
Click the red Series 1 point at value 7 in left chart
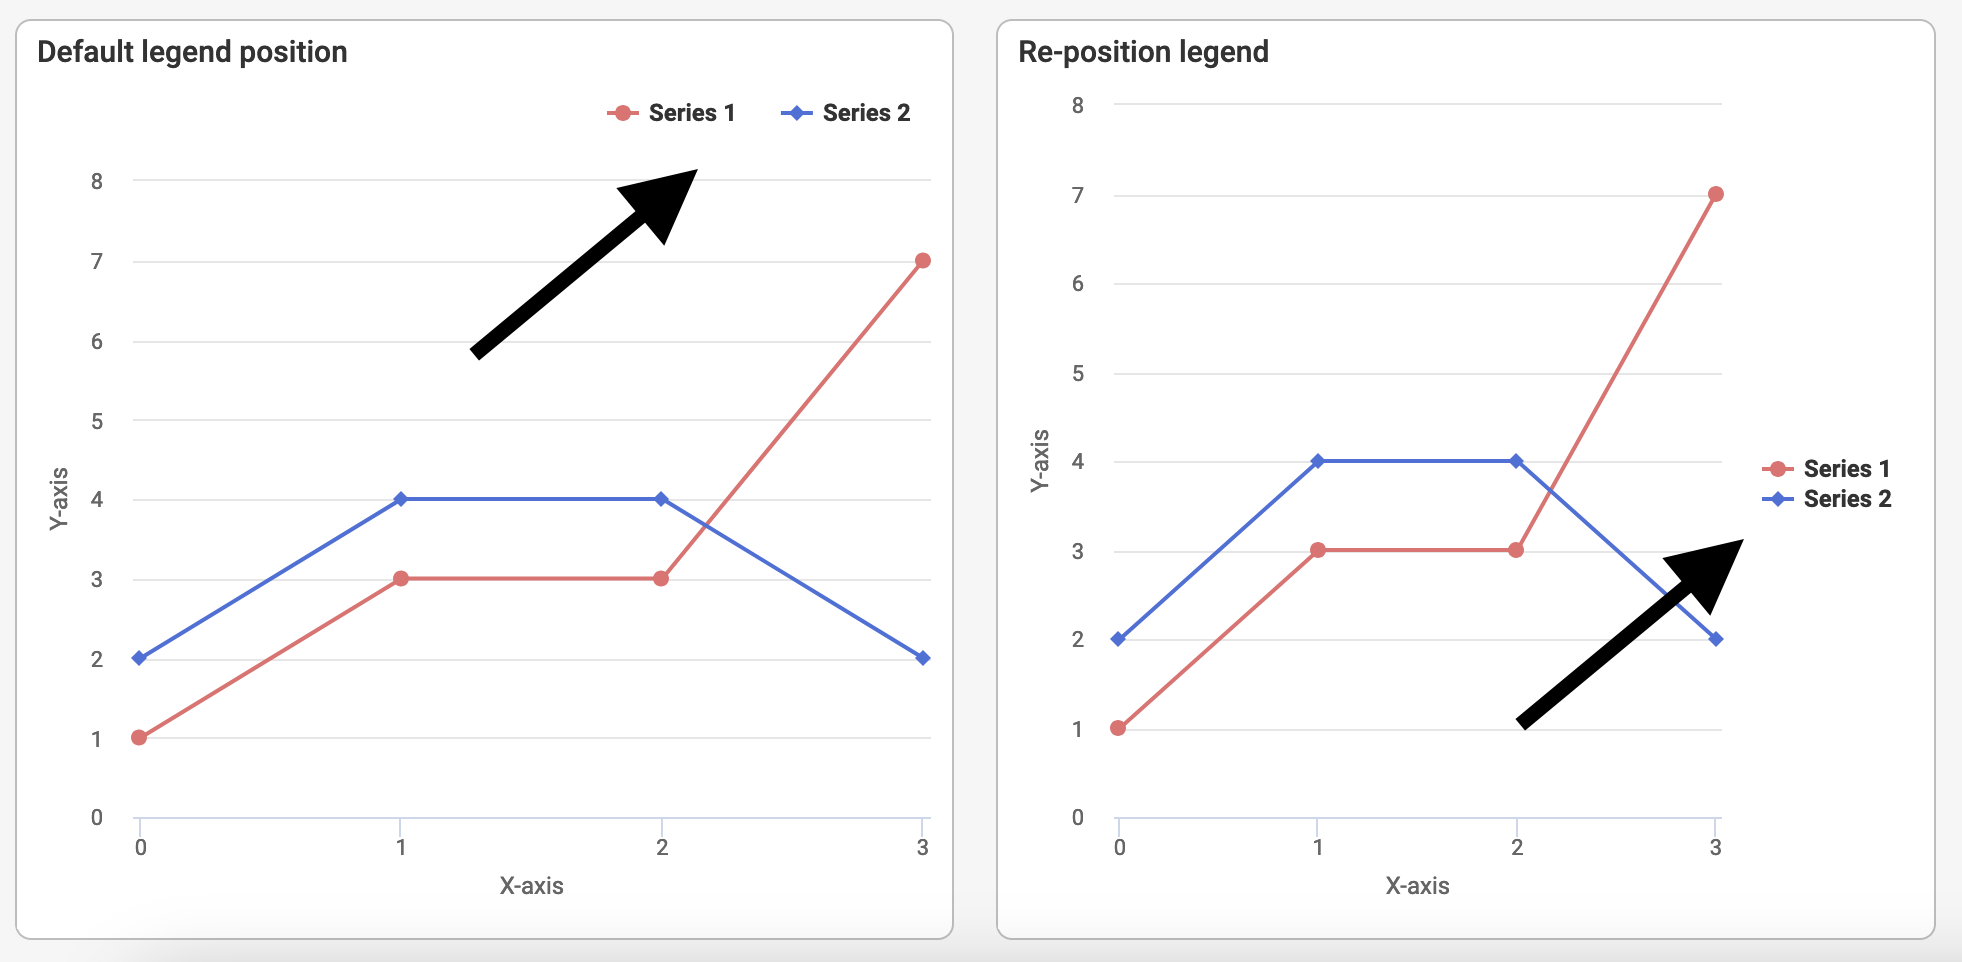923,261
